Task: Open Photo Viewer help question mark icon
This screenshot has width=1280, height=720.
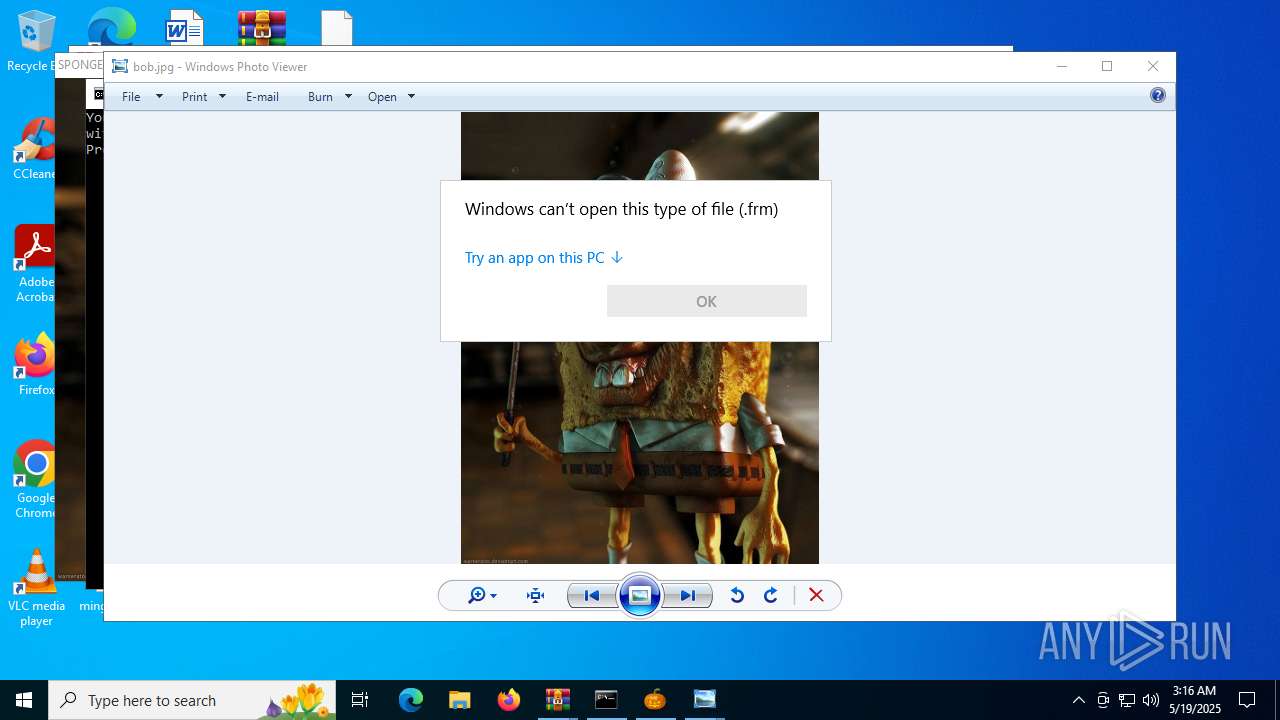Action: coord(1158,96)
